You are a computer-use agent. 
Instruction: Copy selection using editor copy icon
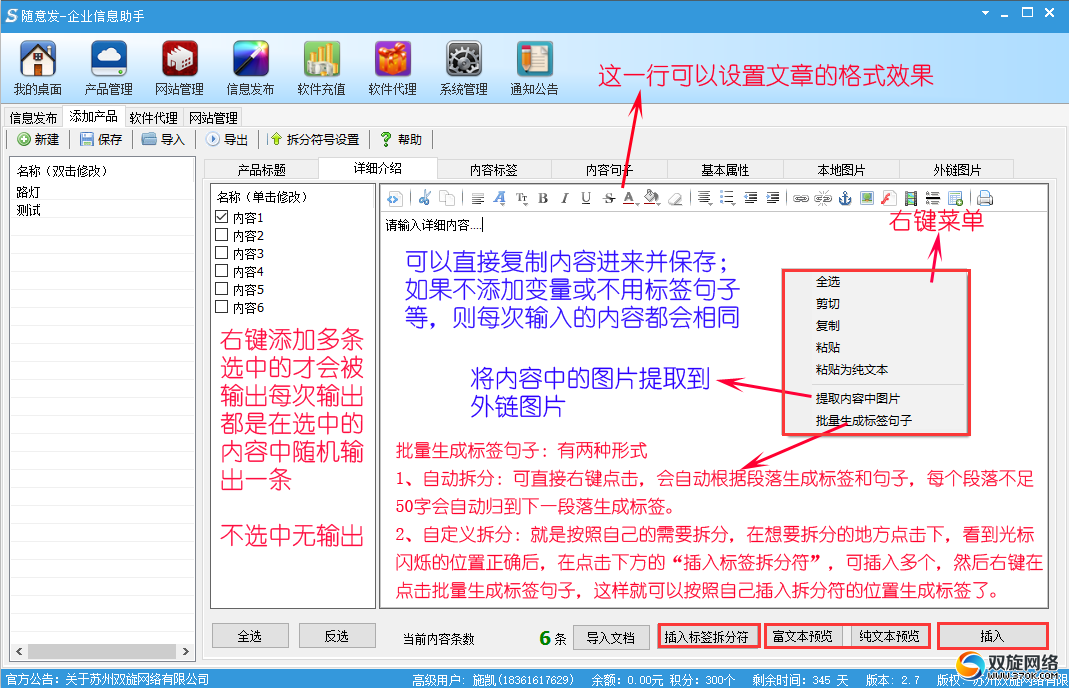pyautogui.click(x=447, y=198)
